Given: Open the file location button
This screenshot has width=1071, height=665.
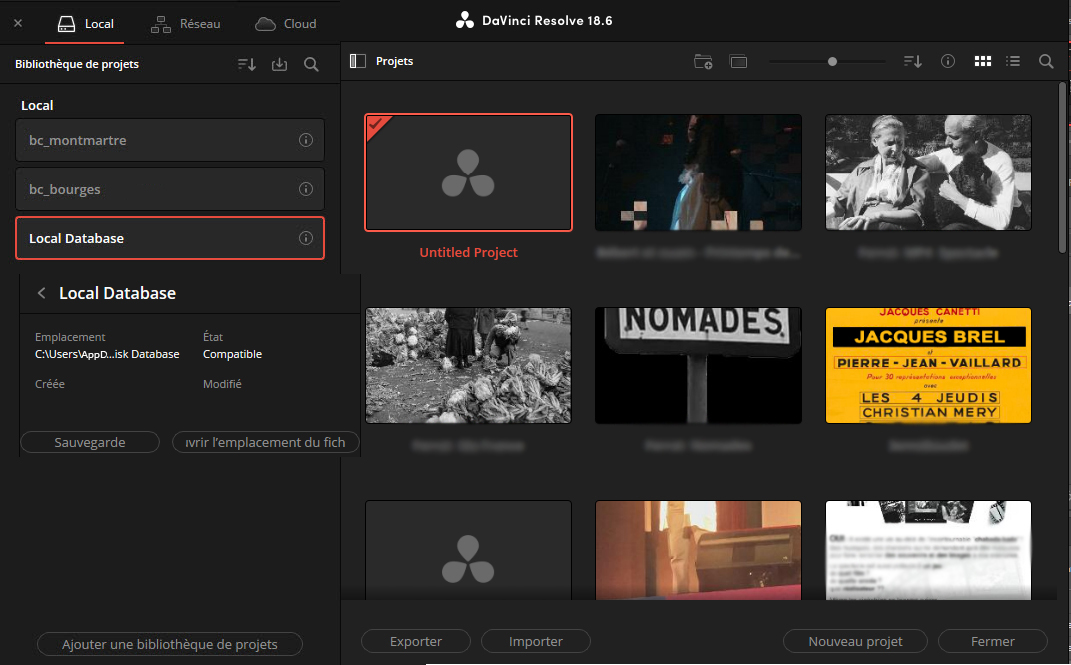Looking at the screenshot, I should pyautogui.click(x=266, y=442).
